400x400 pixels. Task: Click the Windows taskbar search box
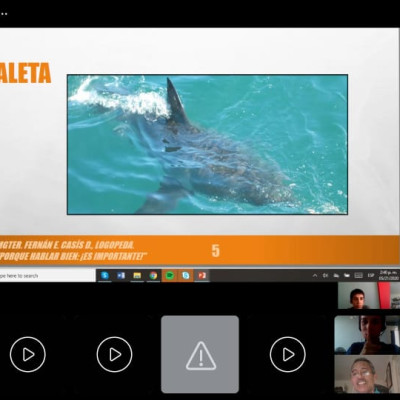tap(47, 276)
